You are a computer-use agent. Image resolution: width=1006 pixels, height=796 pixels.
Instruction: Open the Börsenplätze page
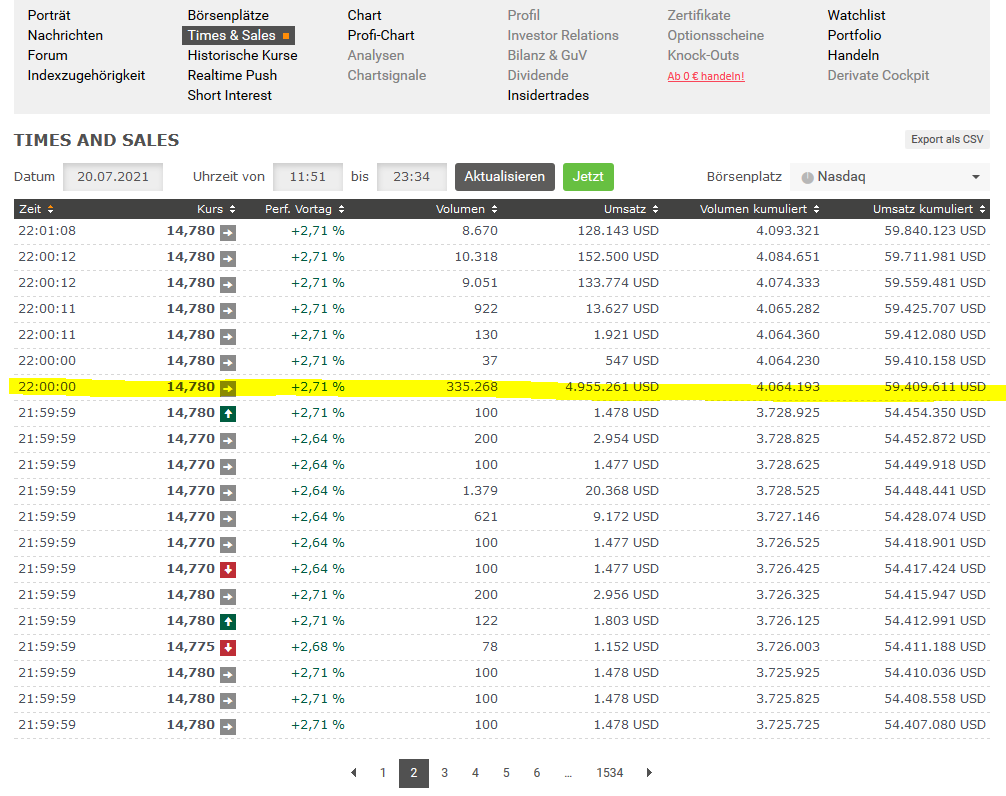point(228,15)
